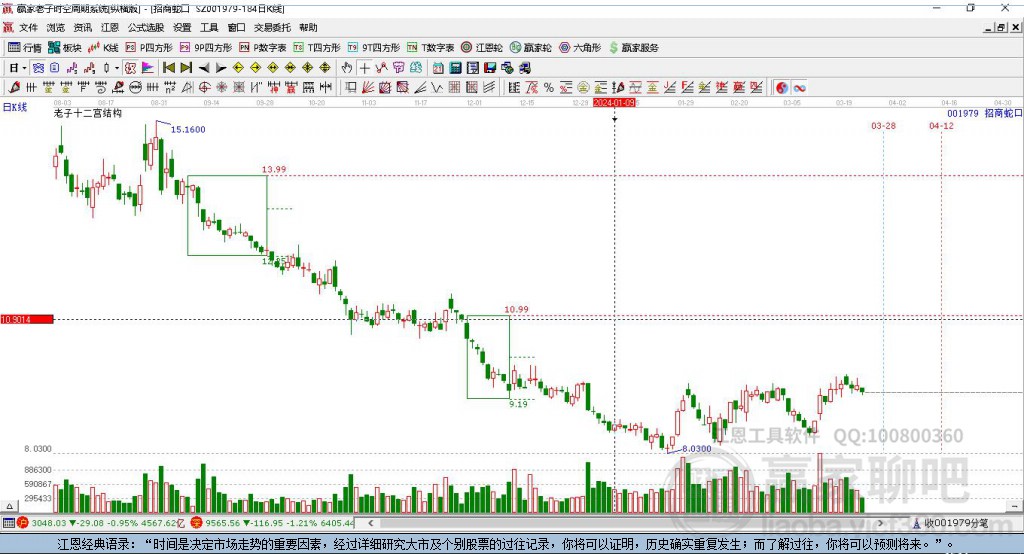The height and width of the screenshot is (554, 1024).
Task: Click the 001979 招商蛇口 stock label
Action: (x=984, y=113)
